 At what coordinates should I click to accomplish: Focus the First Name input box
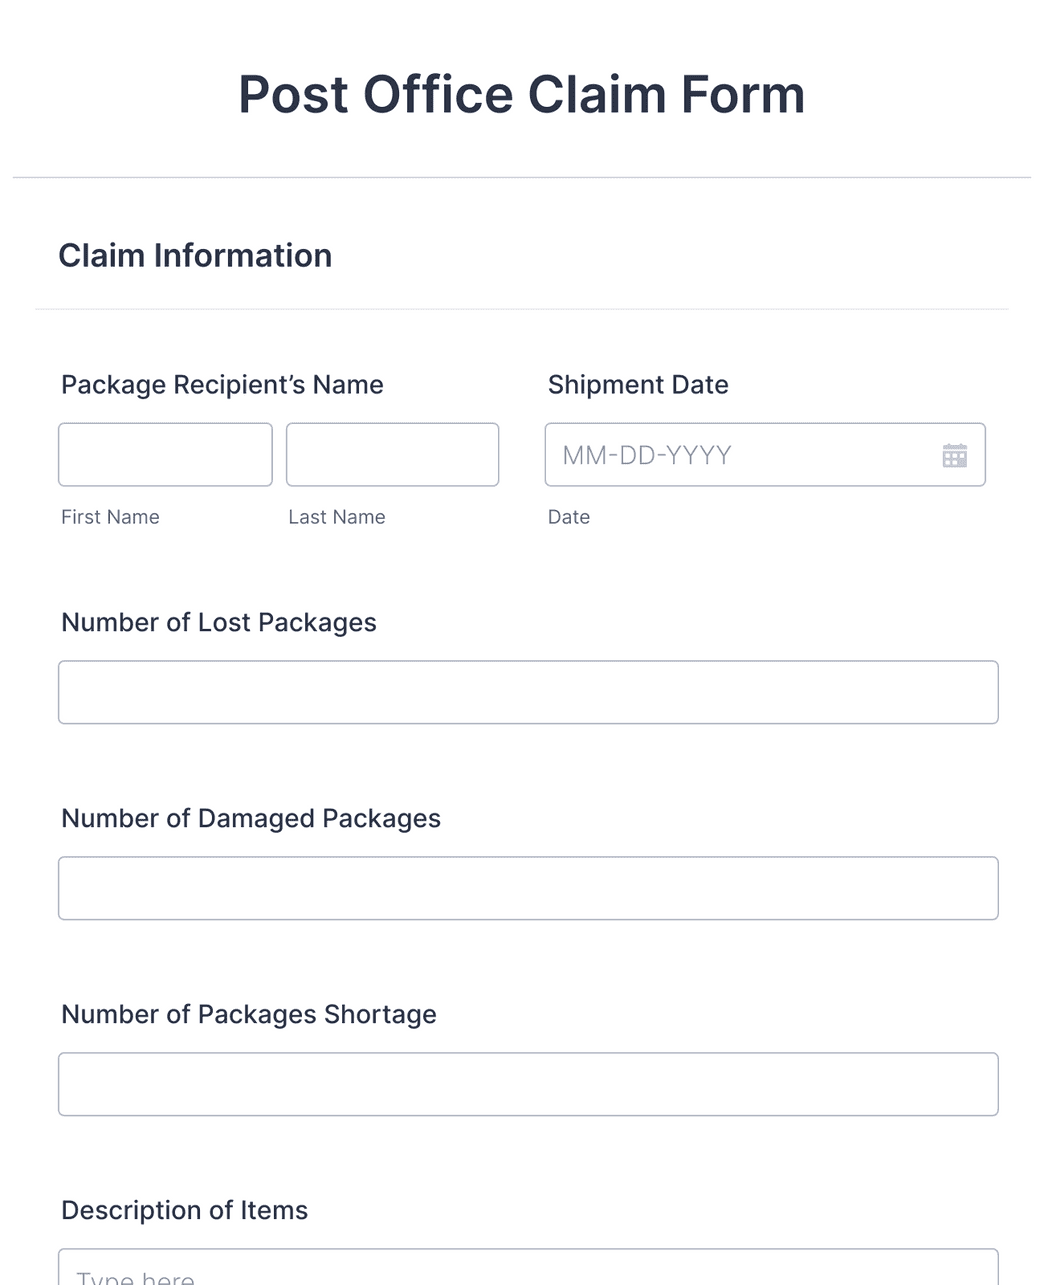pyautogui.click(x=165, y=455)
